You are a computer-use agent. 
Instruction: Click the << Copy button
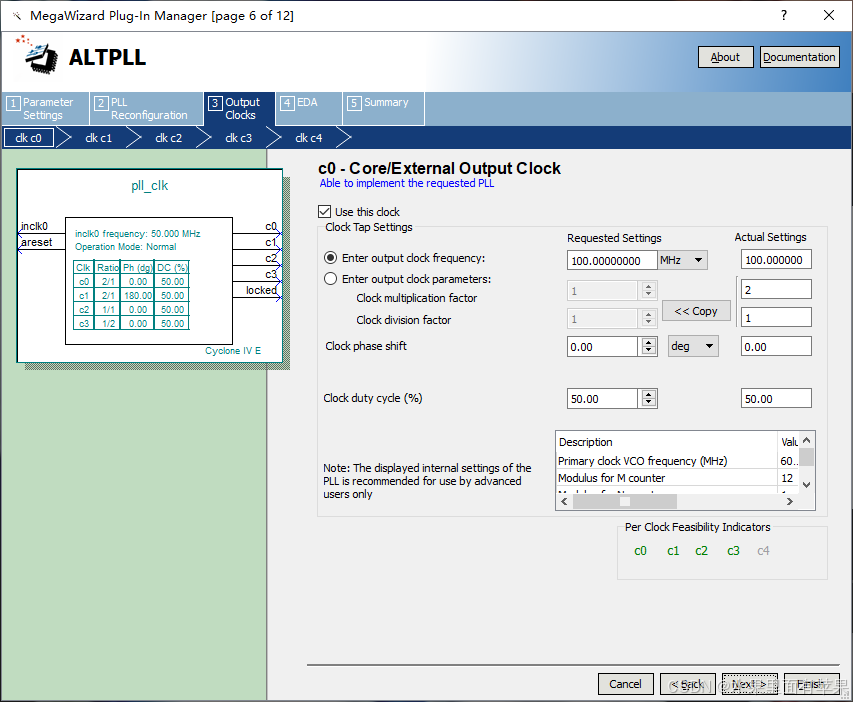(x=696, y=311)
